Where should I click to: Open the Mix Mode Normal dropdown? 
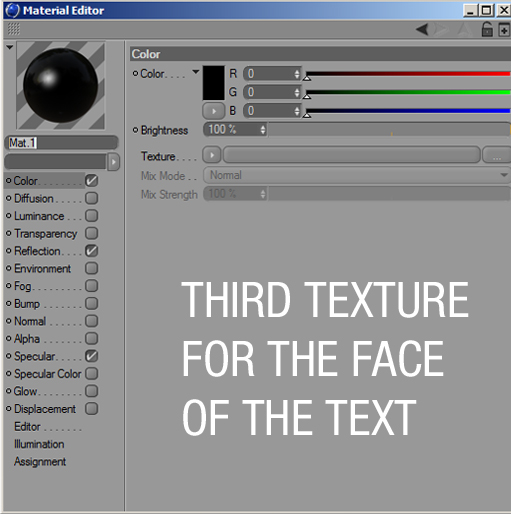357,175
